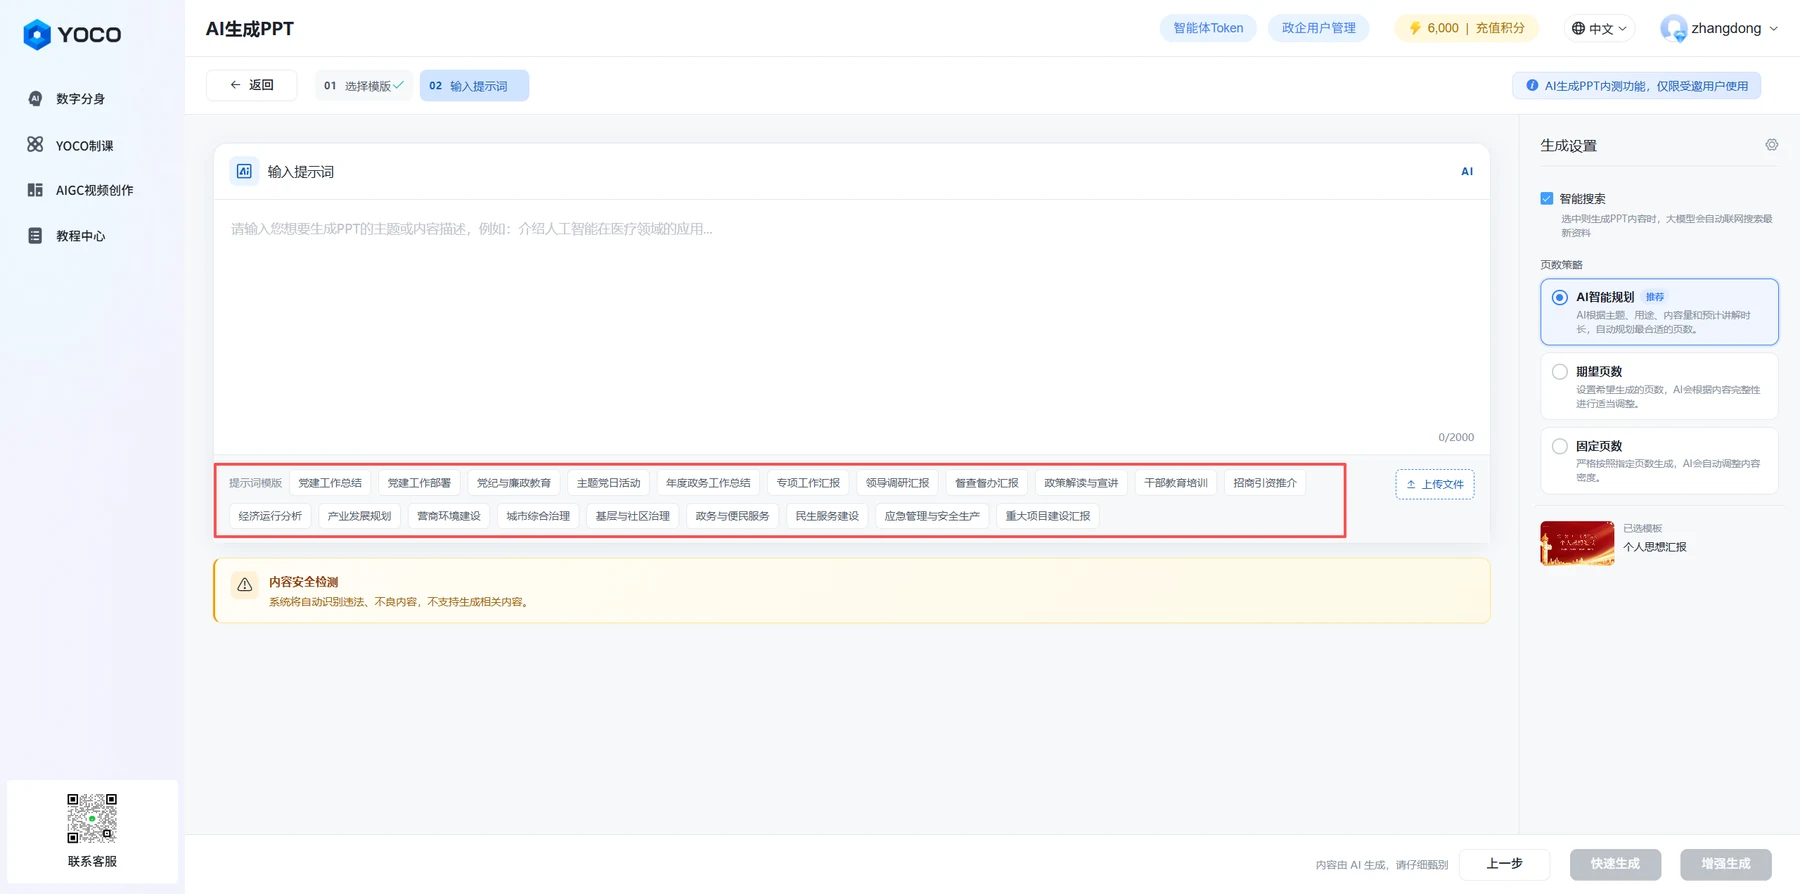Screen dimensions: 1800x894
Task: Open 政企用户管理
Action: [1319, 28]
